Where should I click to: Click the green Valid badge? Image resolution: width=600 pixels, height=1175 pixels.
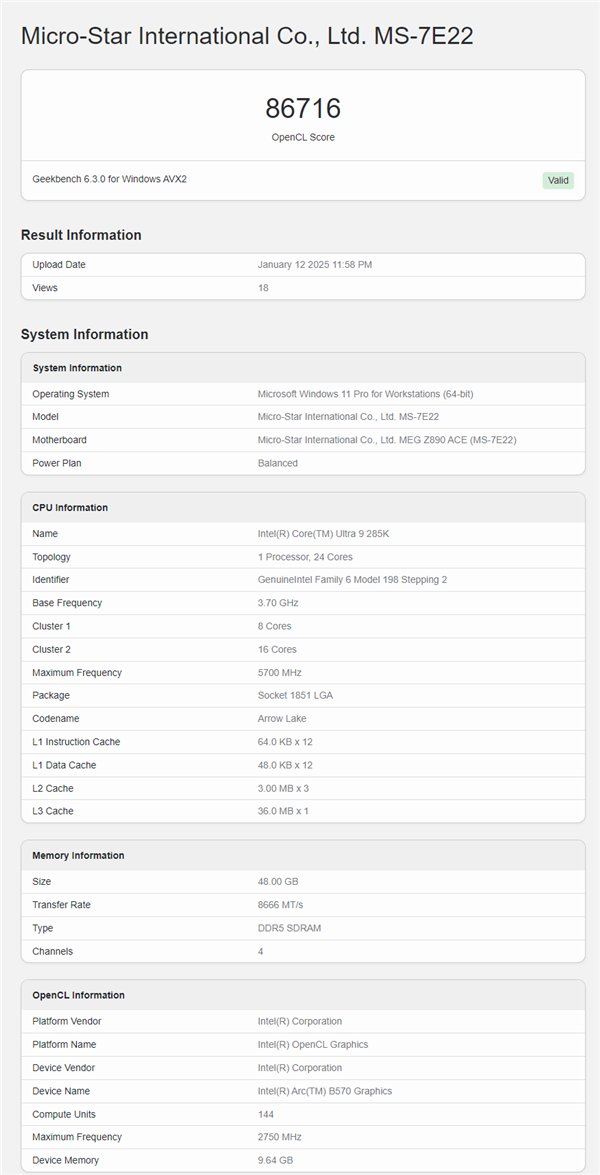(x=558, y=181)
